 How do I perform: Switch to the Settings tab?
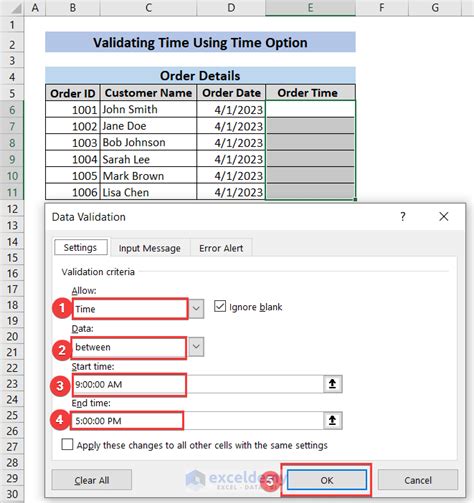point(81,248)
